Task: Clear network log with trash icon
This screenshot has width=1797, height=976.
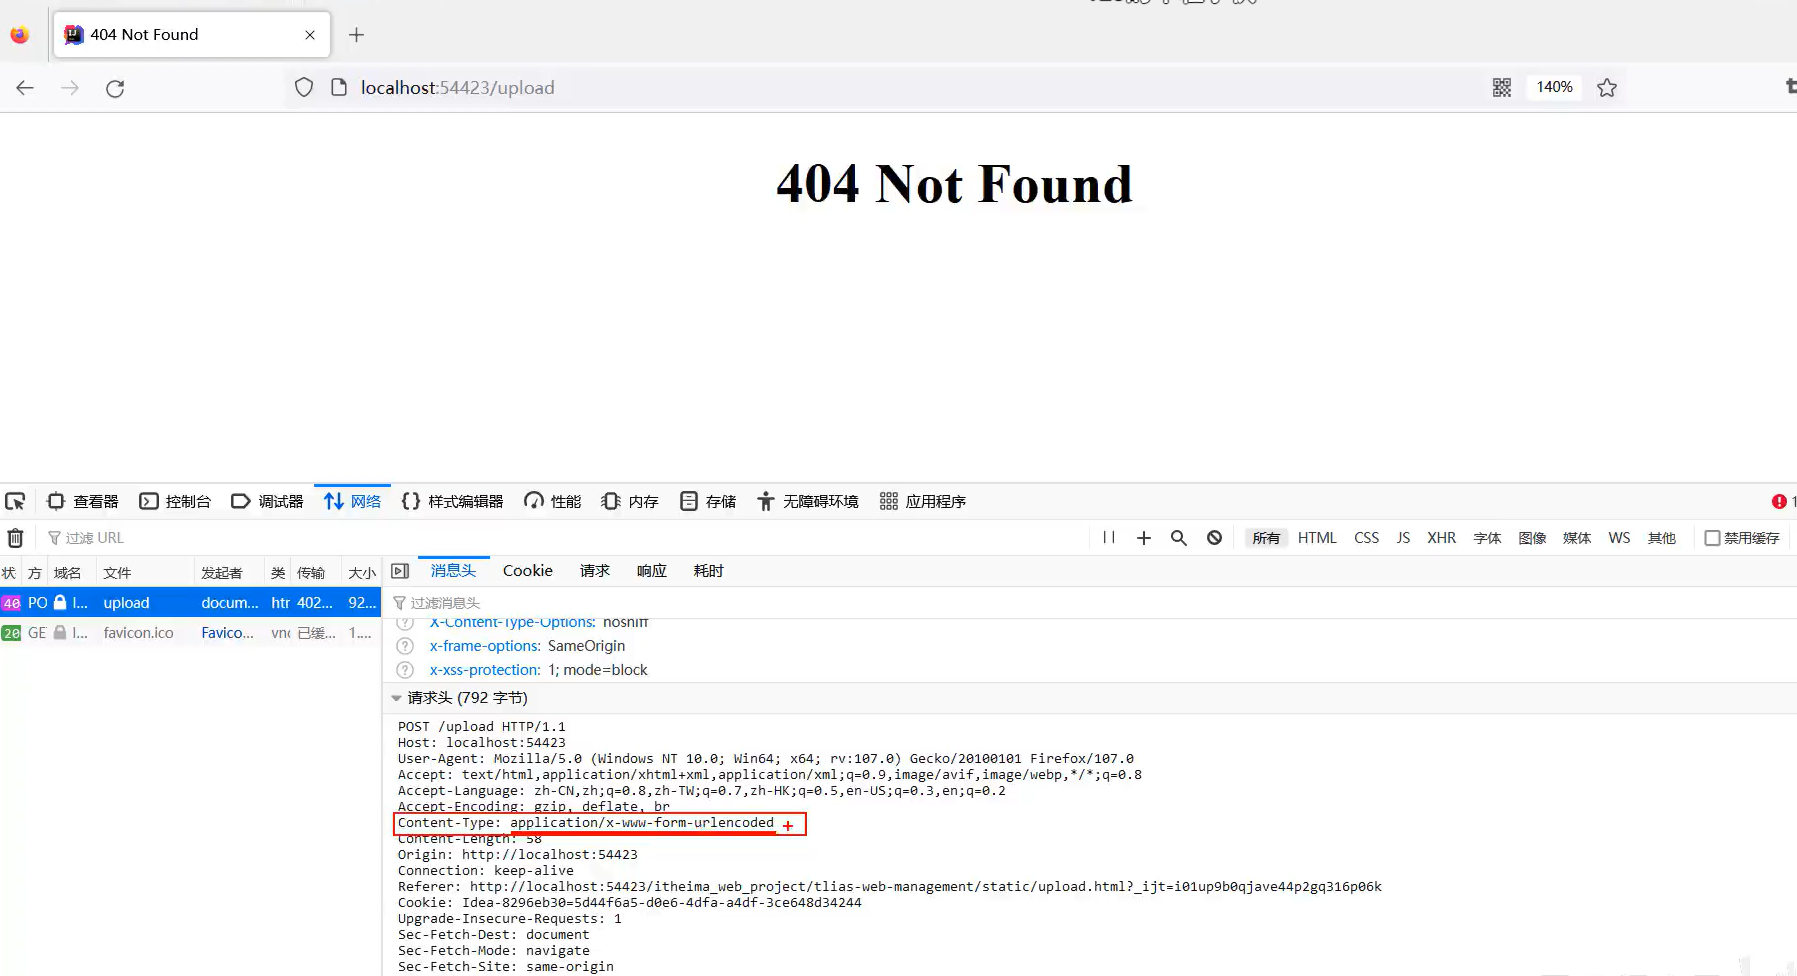Action: click(x=15, y=538)
